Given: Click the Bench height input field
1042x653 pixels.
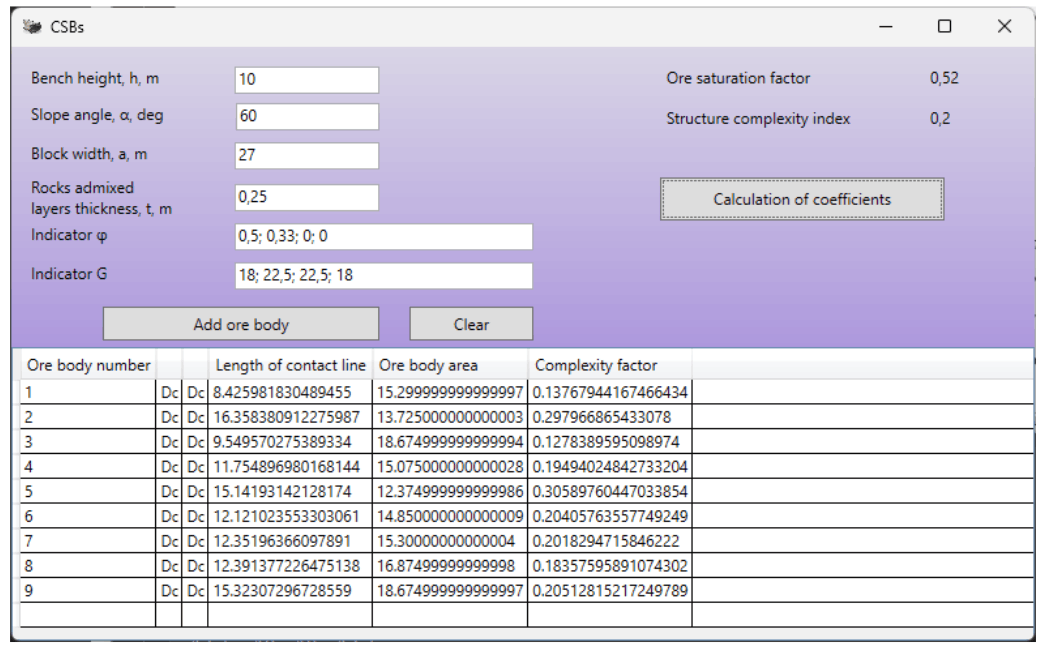Looking at the screenshot, I should pyautogui.click(x=307, y=80).
